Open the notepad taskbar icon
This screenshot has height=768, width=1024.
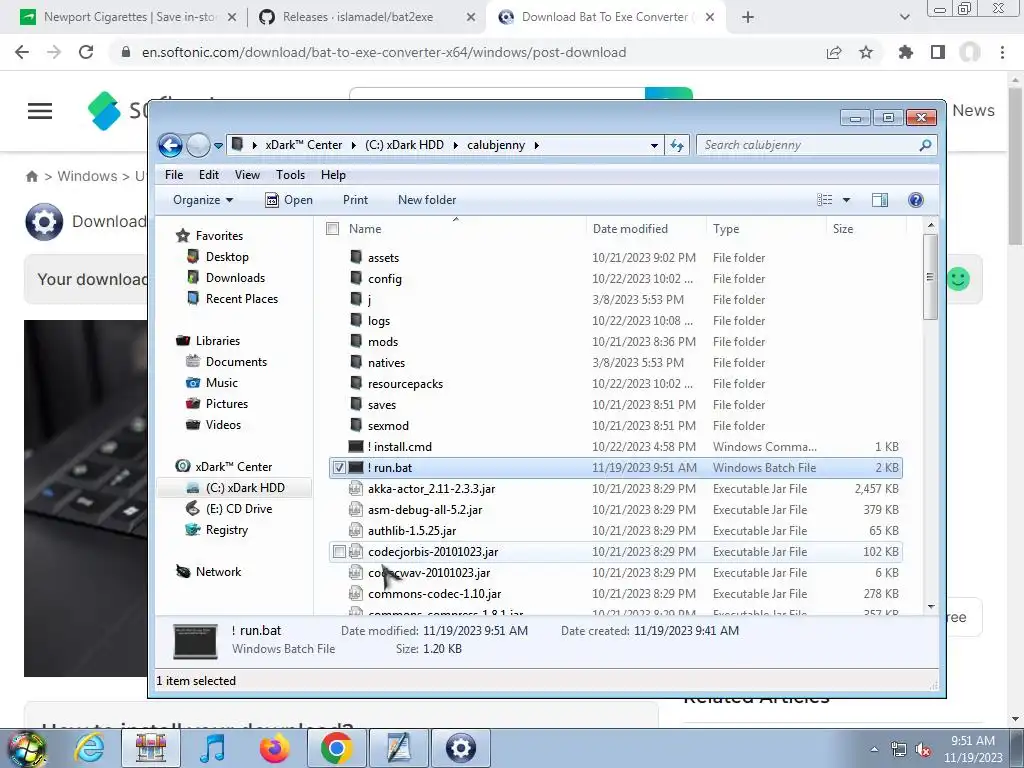[x=398, y=748]
